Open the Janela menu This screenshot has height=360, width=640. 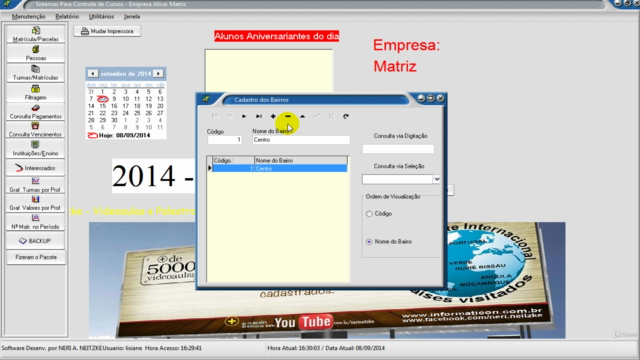[x=132, y=17]
